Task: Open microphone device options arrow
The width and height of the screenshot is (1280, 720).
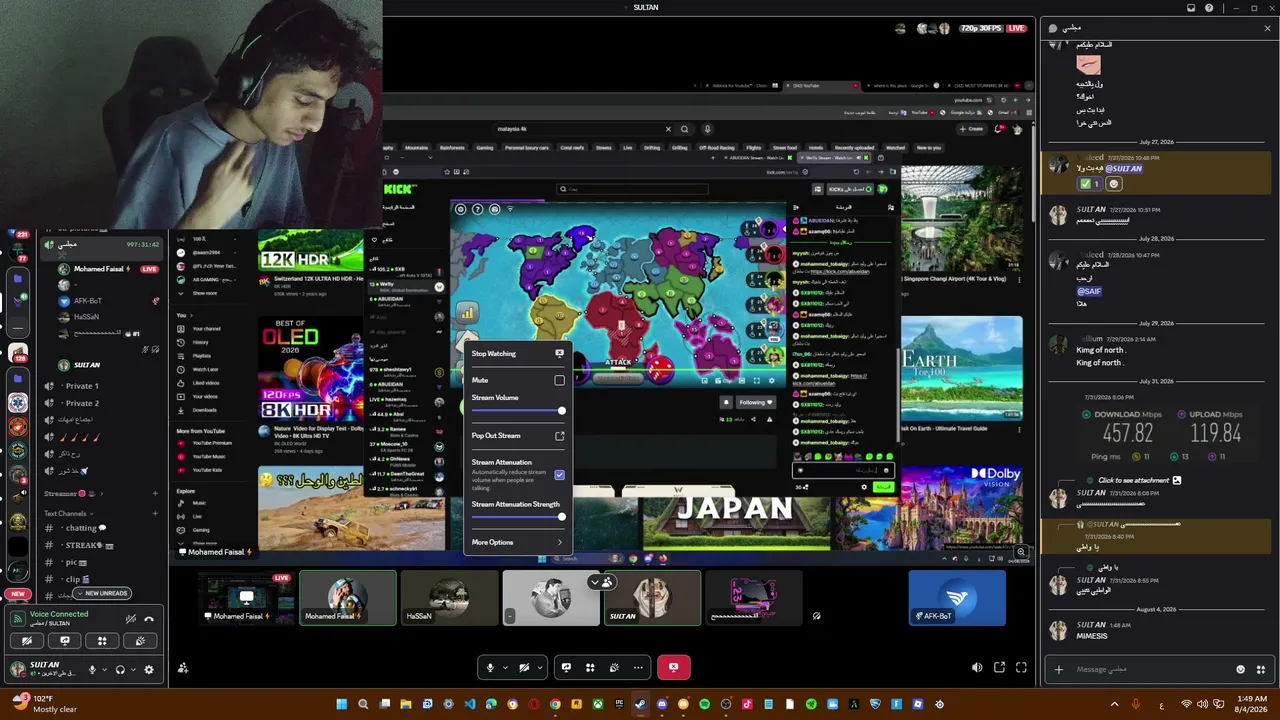Action: [506, 668]
